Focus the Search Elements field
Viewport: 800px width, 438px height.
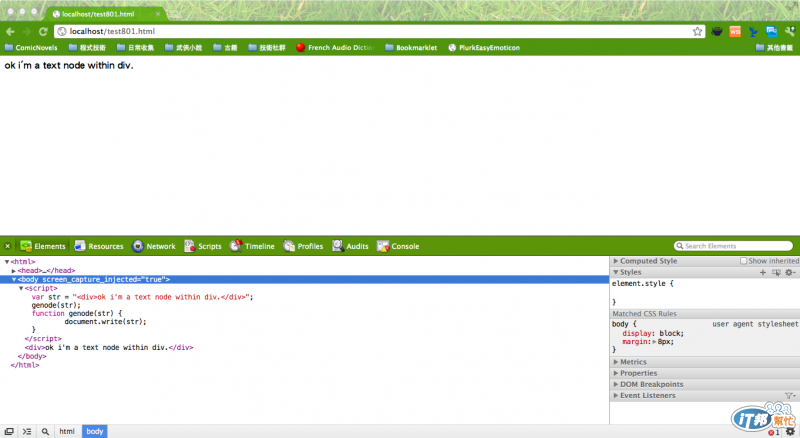(x=733, y=246)
